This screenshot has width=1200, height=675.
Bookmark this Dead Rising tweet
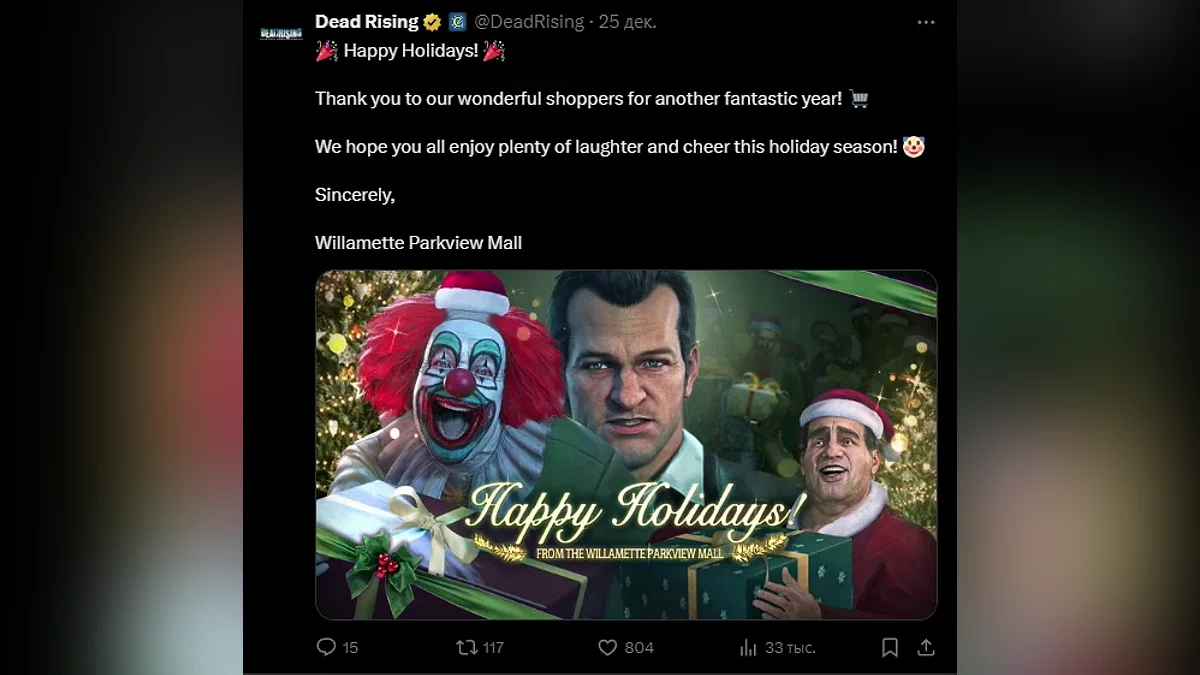[x=890, y=647]
